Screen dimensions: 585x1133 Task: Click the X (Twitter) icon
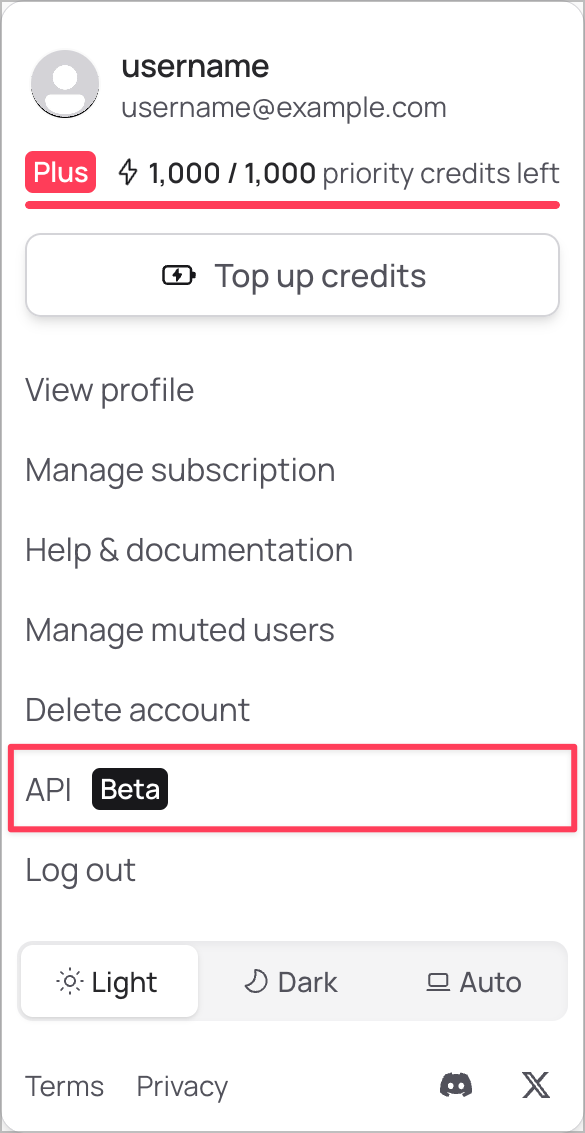point(536,1085)
